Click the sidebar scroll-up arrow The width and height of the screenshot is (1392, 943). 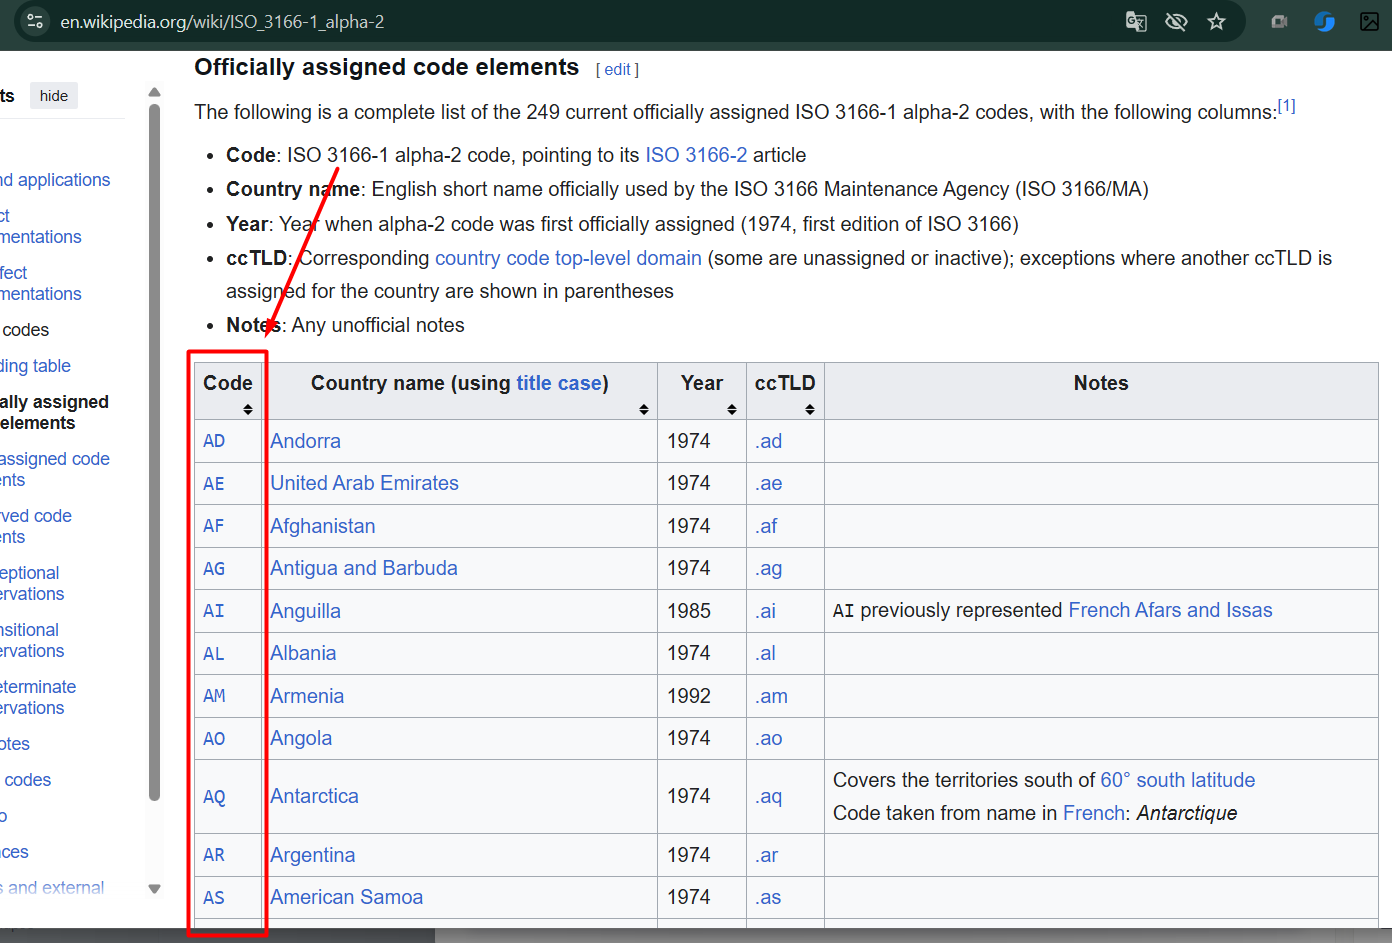[x=154, y=92]
